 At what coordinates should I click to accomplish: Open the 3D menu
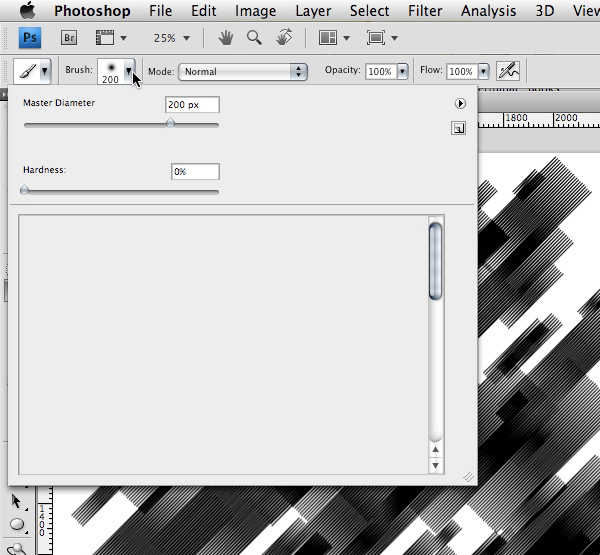pos(545,11)
